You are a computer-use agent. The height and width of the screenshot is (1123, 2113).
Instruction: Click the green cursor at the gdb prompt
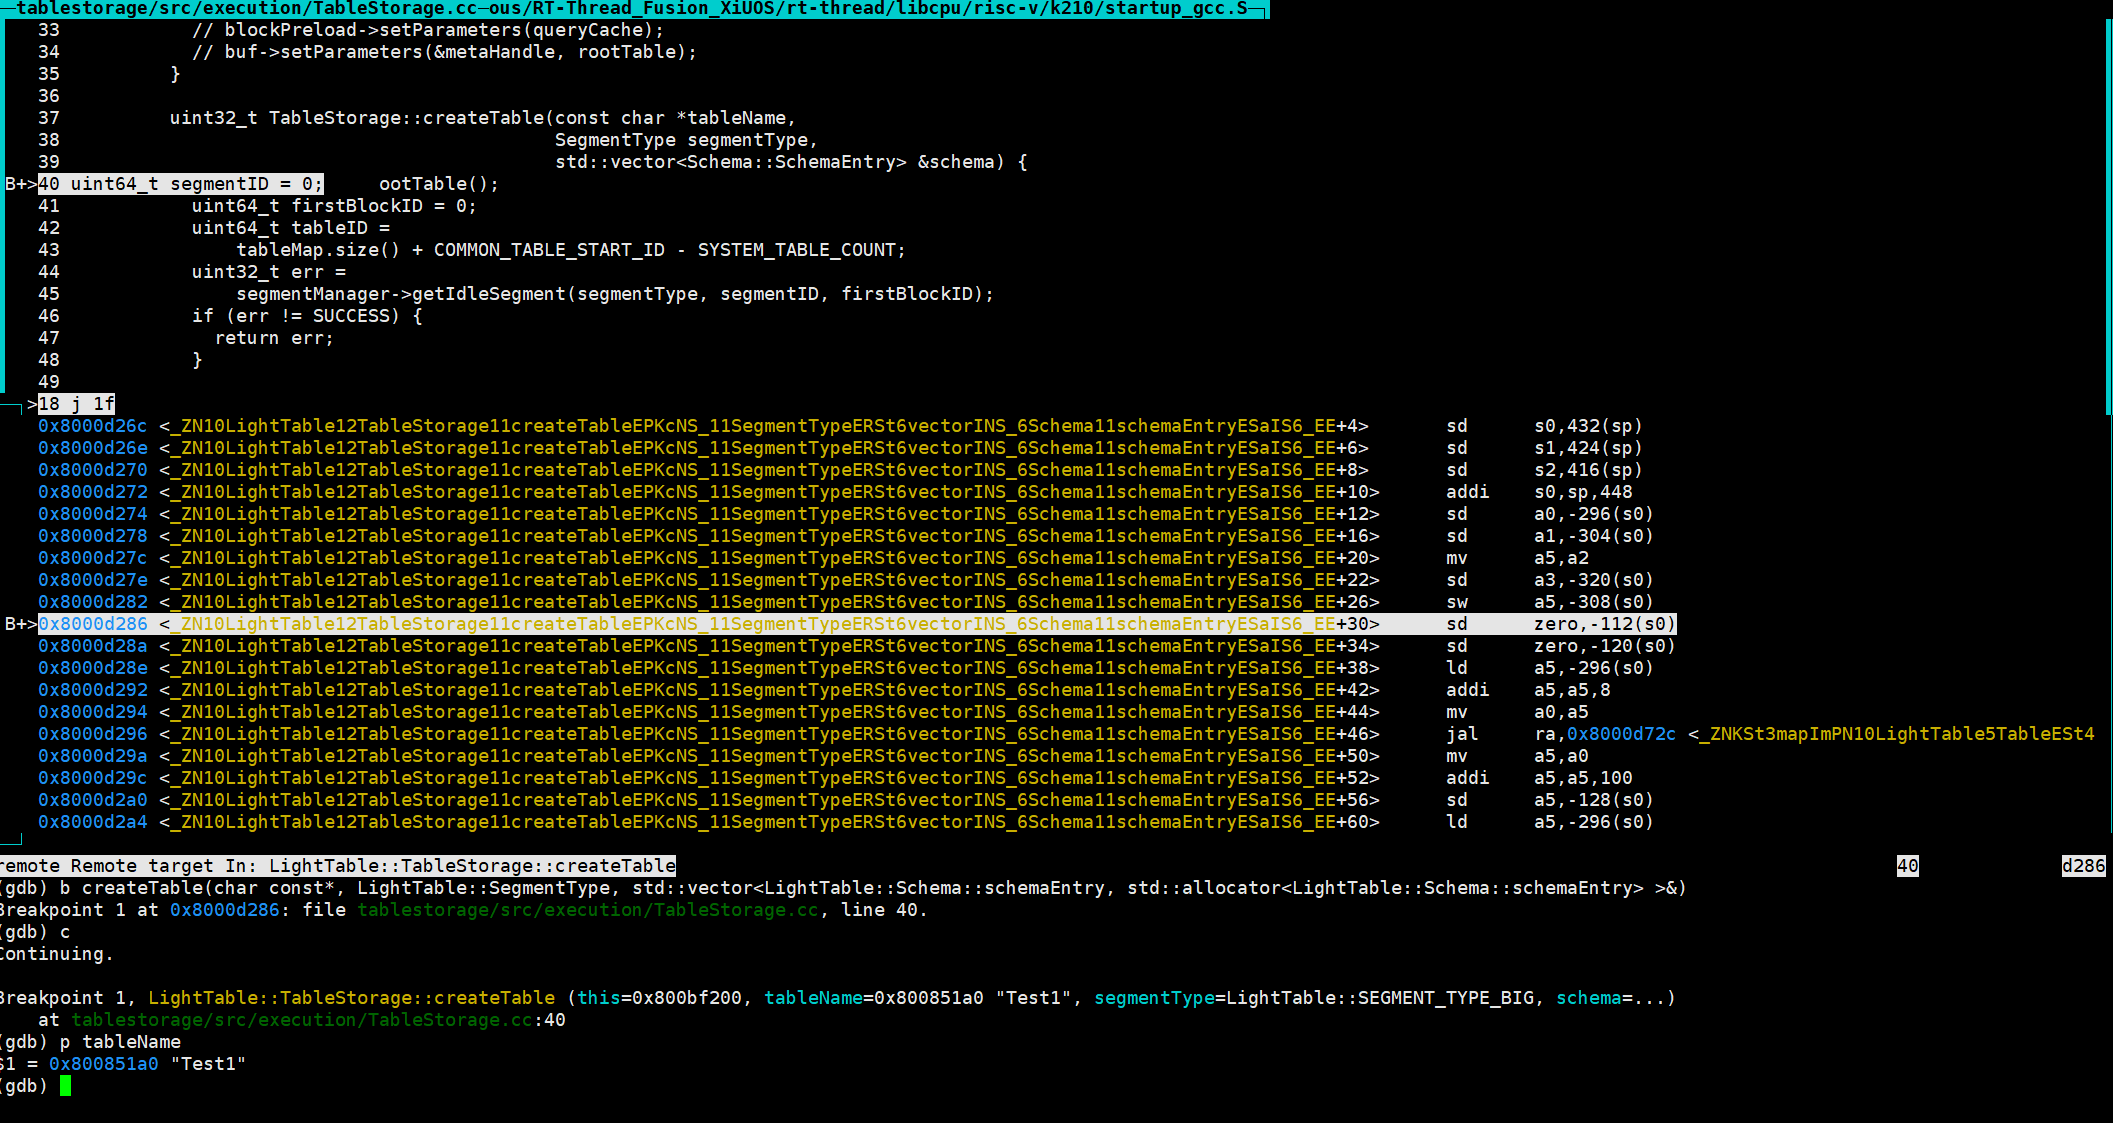coord(65,1086)
